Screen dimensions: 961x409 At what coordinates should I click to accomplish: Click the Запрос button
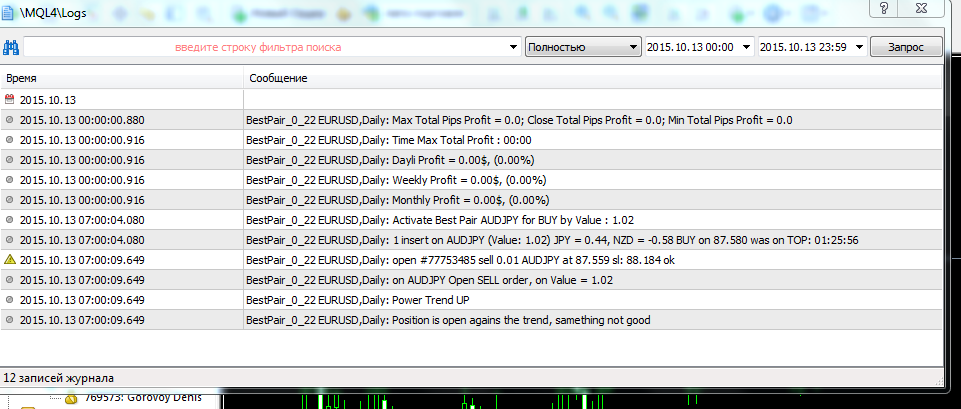pos(906,47)
